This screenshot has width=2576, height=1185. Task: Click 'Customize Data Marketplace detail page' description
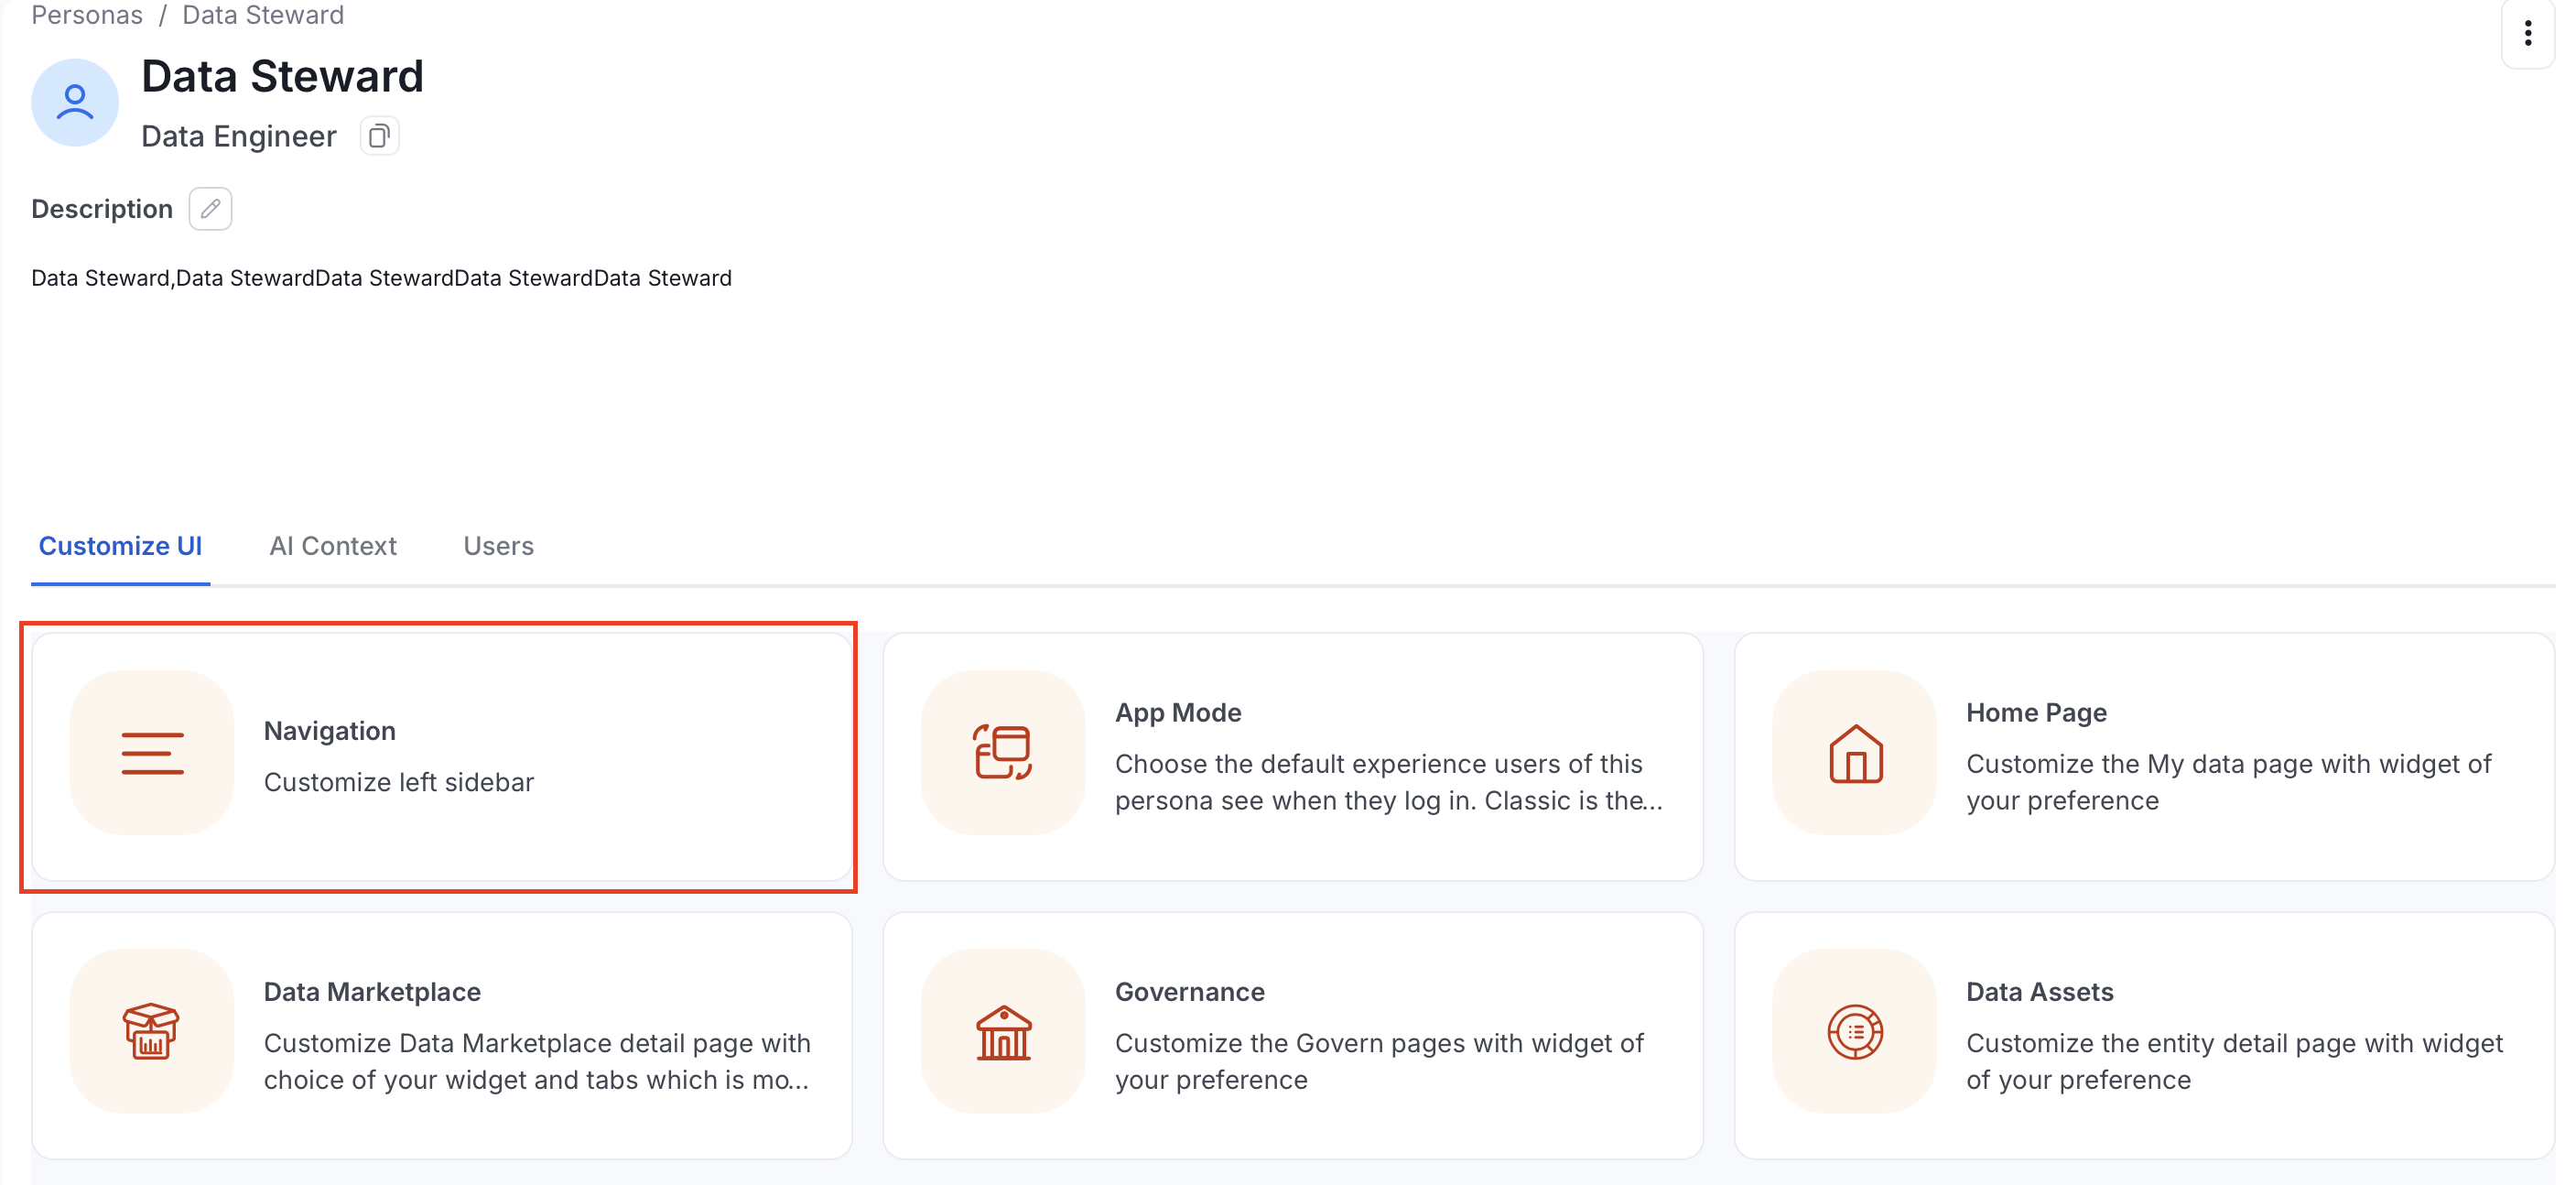coord(537,1061)
